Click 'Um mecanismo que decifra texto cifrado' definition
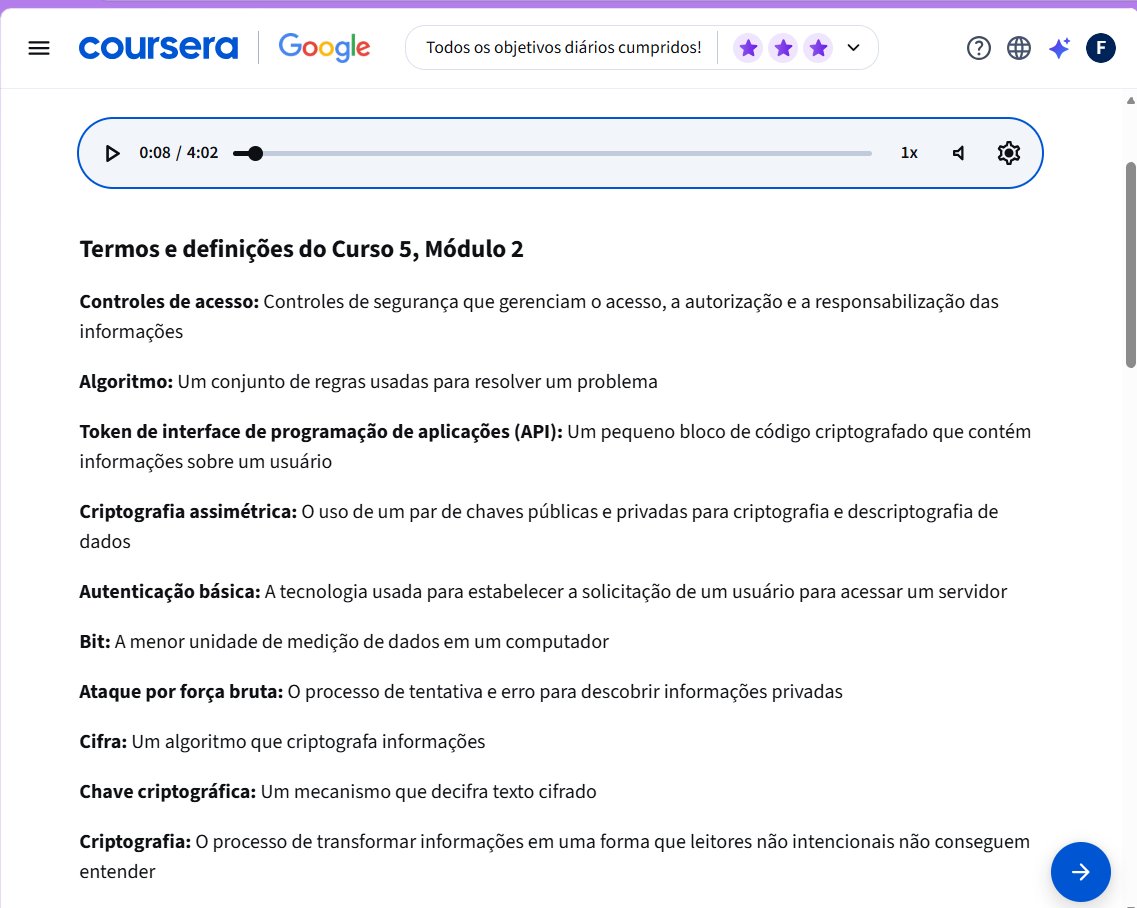This screenshot has width=1137, height=908. [x=429, y=792]
